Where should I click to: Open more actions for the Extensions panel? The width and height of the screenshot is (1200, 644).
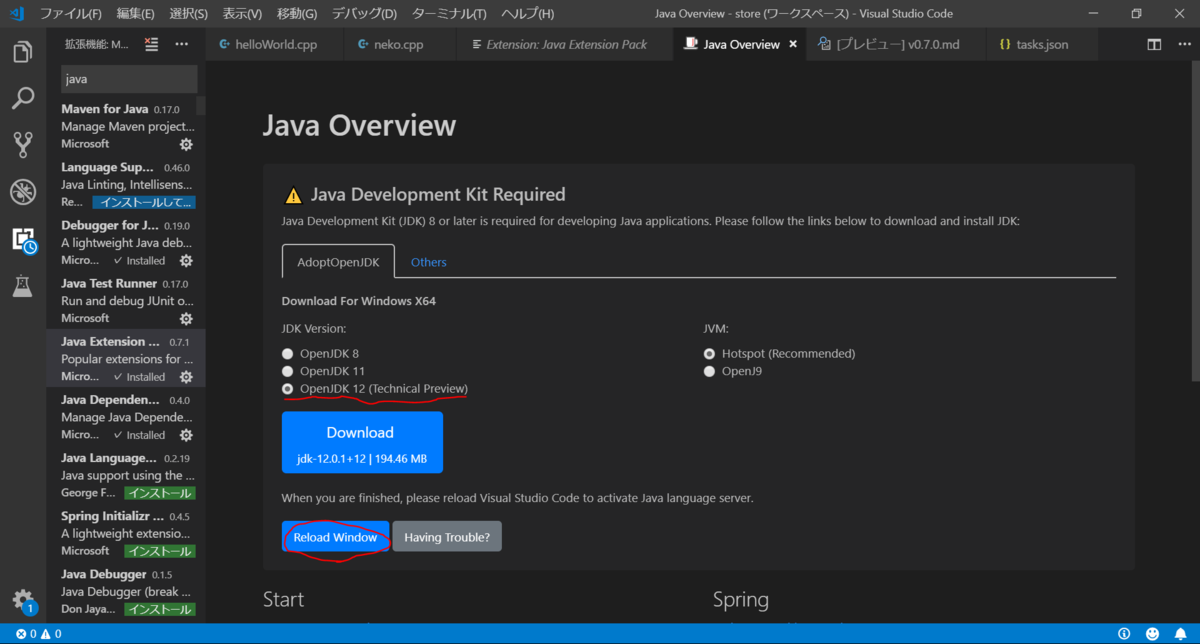182,44
